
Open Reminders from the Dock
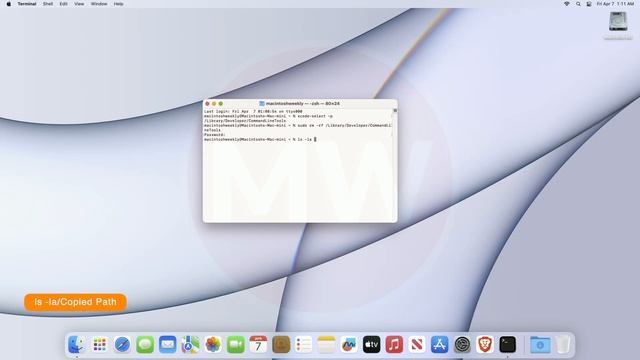tap(304, 345)
